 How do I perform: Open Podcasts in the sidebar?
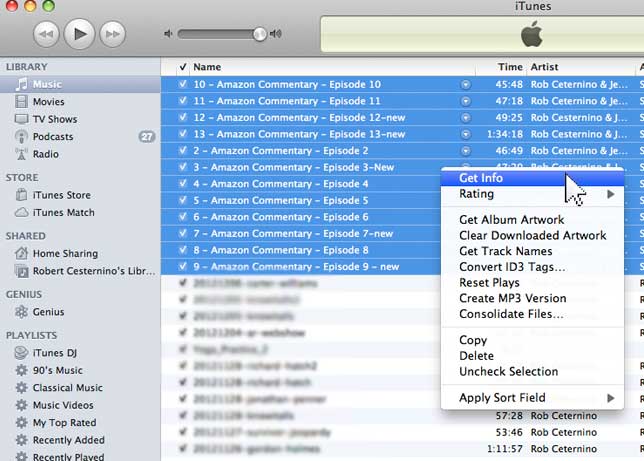click(80, 136)
